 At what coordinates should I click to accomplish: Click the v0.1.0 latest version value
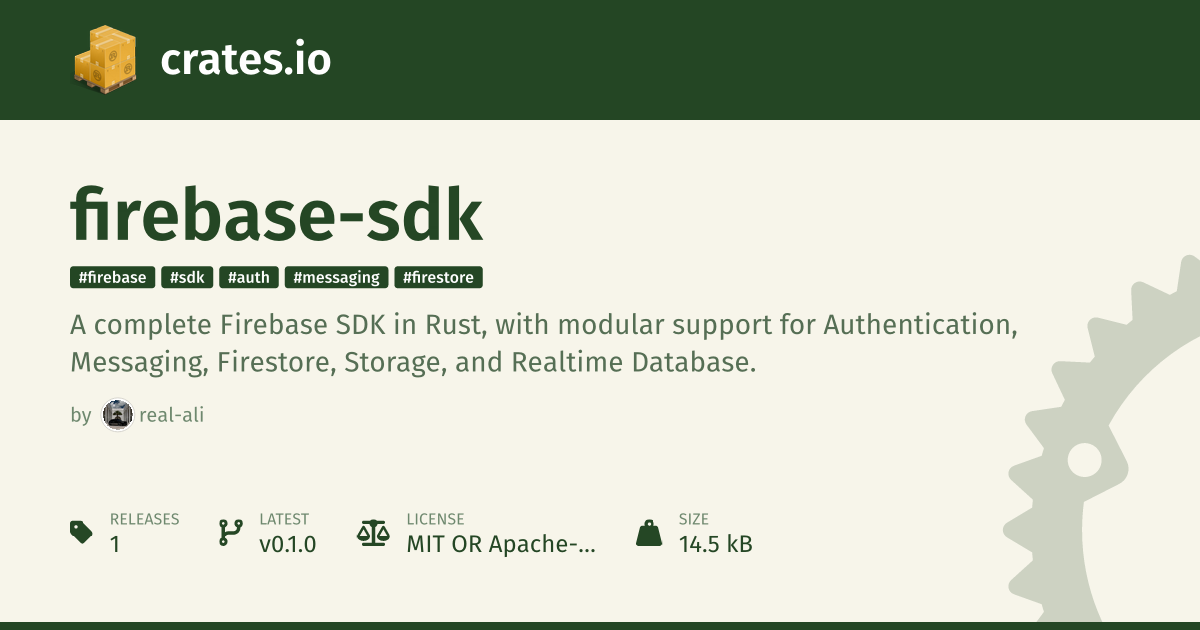287,544
